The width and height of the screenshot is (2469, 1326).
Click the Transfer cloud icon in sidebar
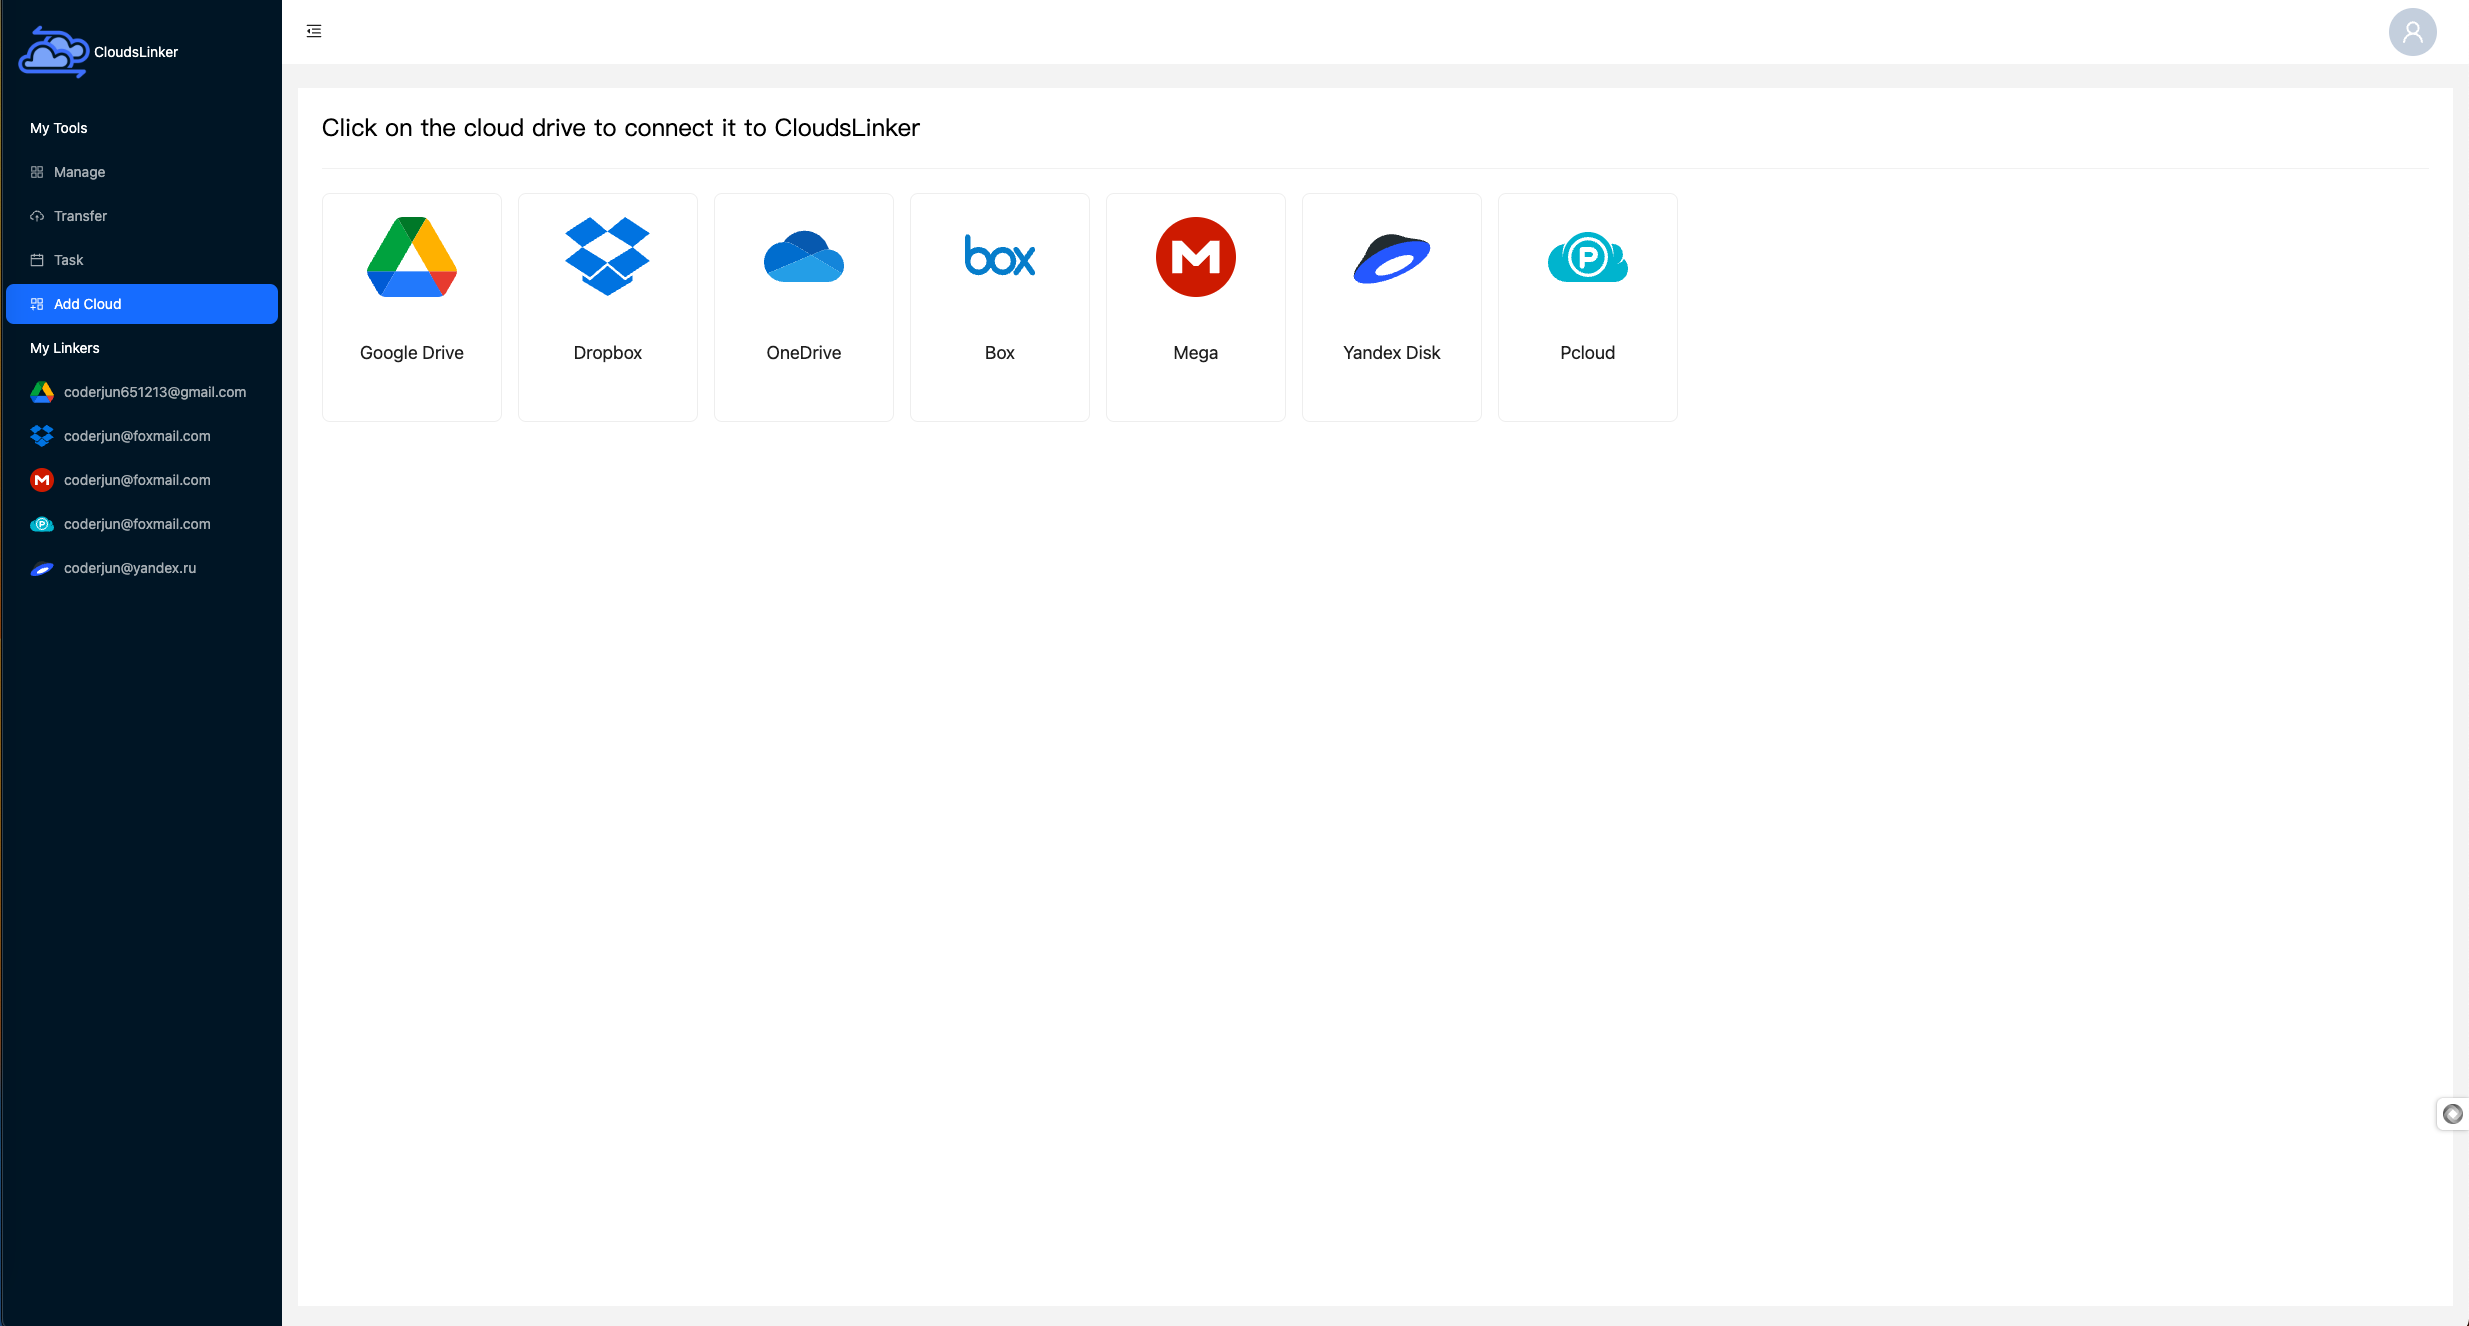coord(37,216)
